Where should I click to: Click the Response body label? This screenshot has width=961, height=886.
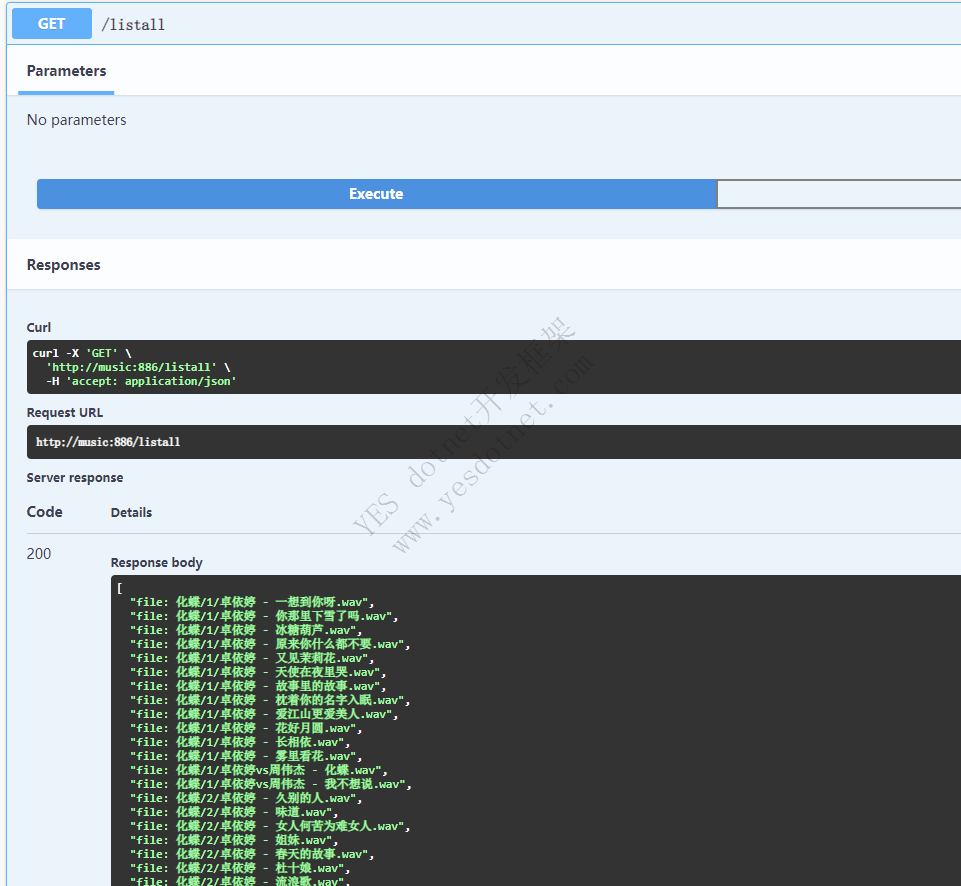[156, 562]
